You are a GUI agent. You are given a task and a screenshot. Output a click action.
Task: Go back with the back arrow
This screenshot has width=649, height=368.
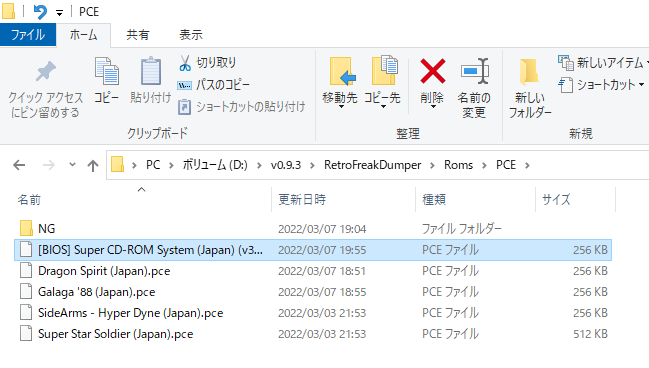19,165
